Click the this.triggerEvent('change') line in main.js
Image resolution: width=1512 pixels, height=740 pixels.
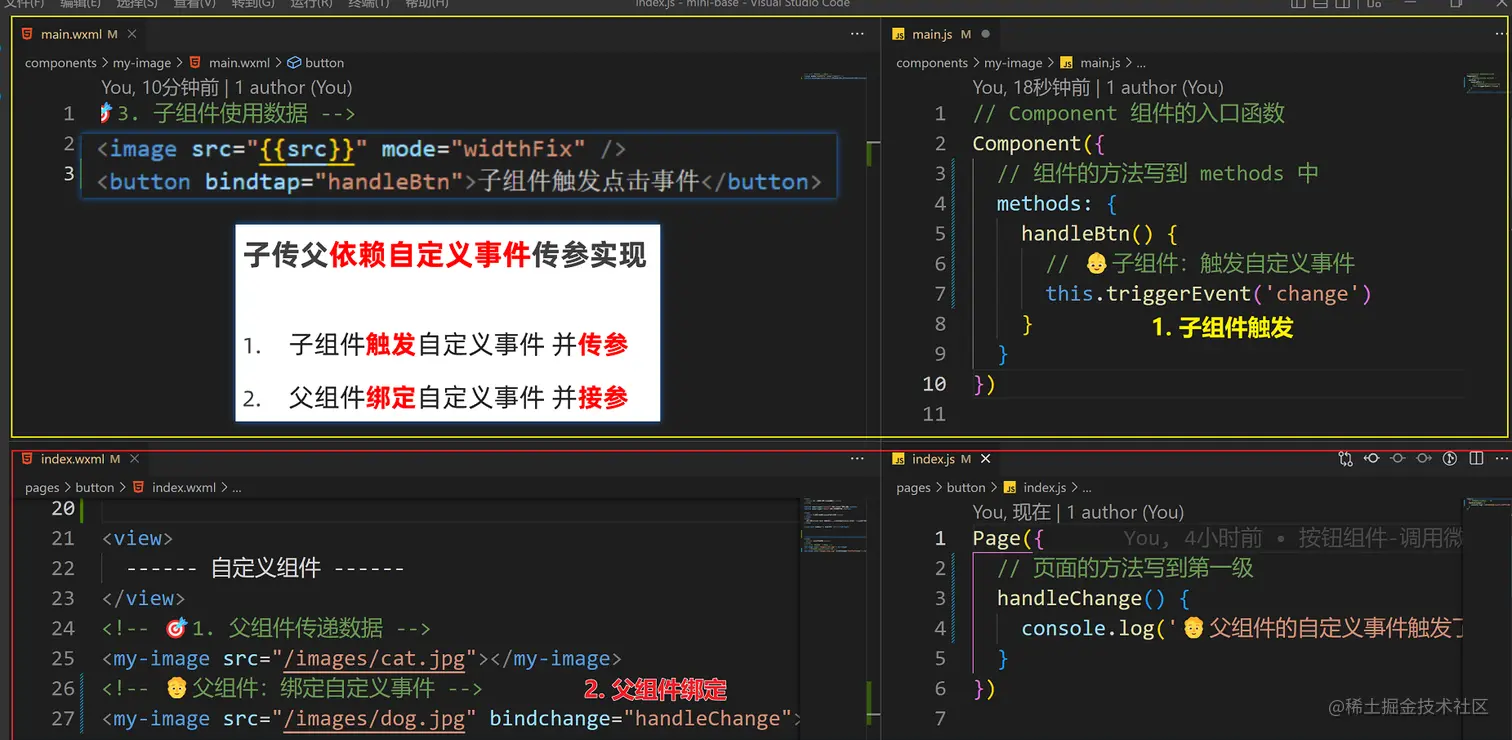[1208, 294]
